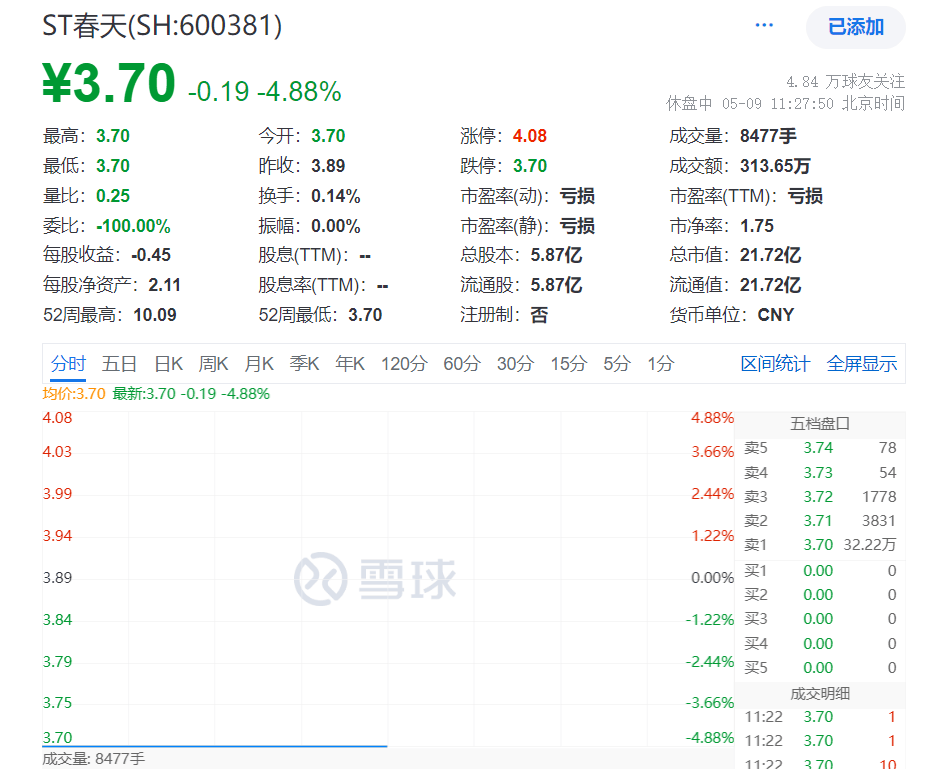
Task: Click the 换手 value 0.14%
Action: click(335, 196)
